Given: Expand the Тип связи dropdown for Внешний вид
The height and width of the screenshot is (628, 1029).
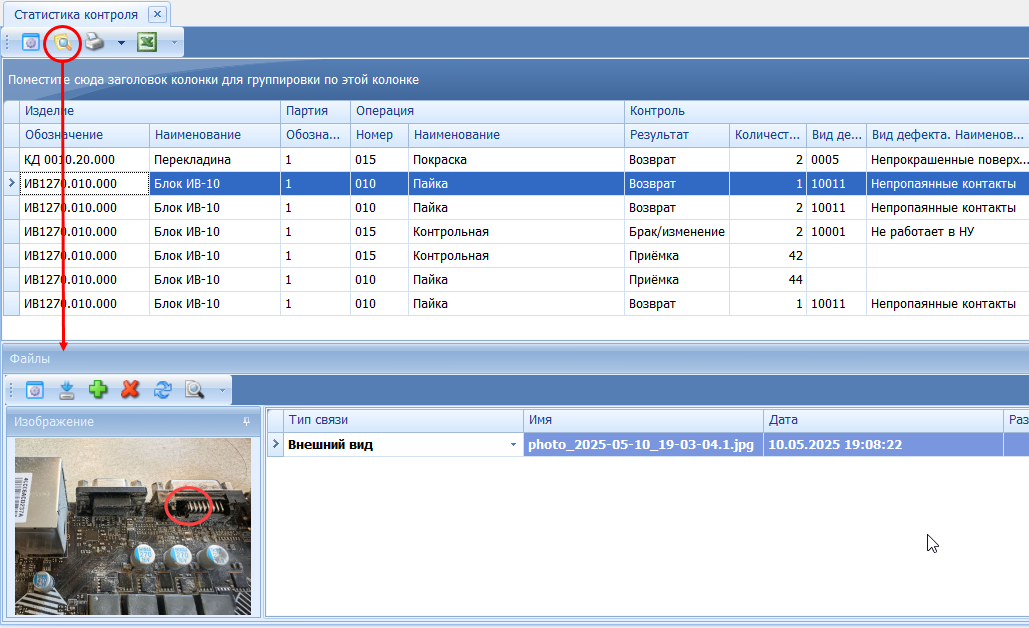Looking at the screenshot, I should (514, 444).
